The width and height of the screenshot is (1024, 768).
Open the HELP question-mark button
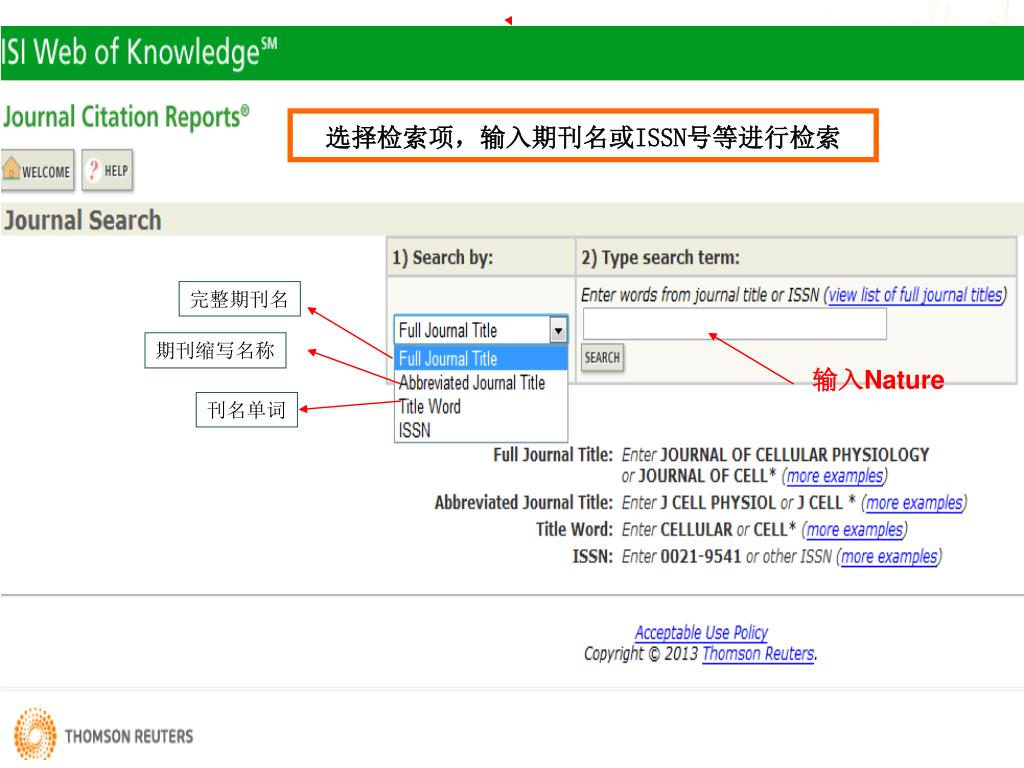108,170
